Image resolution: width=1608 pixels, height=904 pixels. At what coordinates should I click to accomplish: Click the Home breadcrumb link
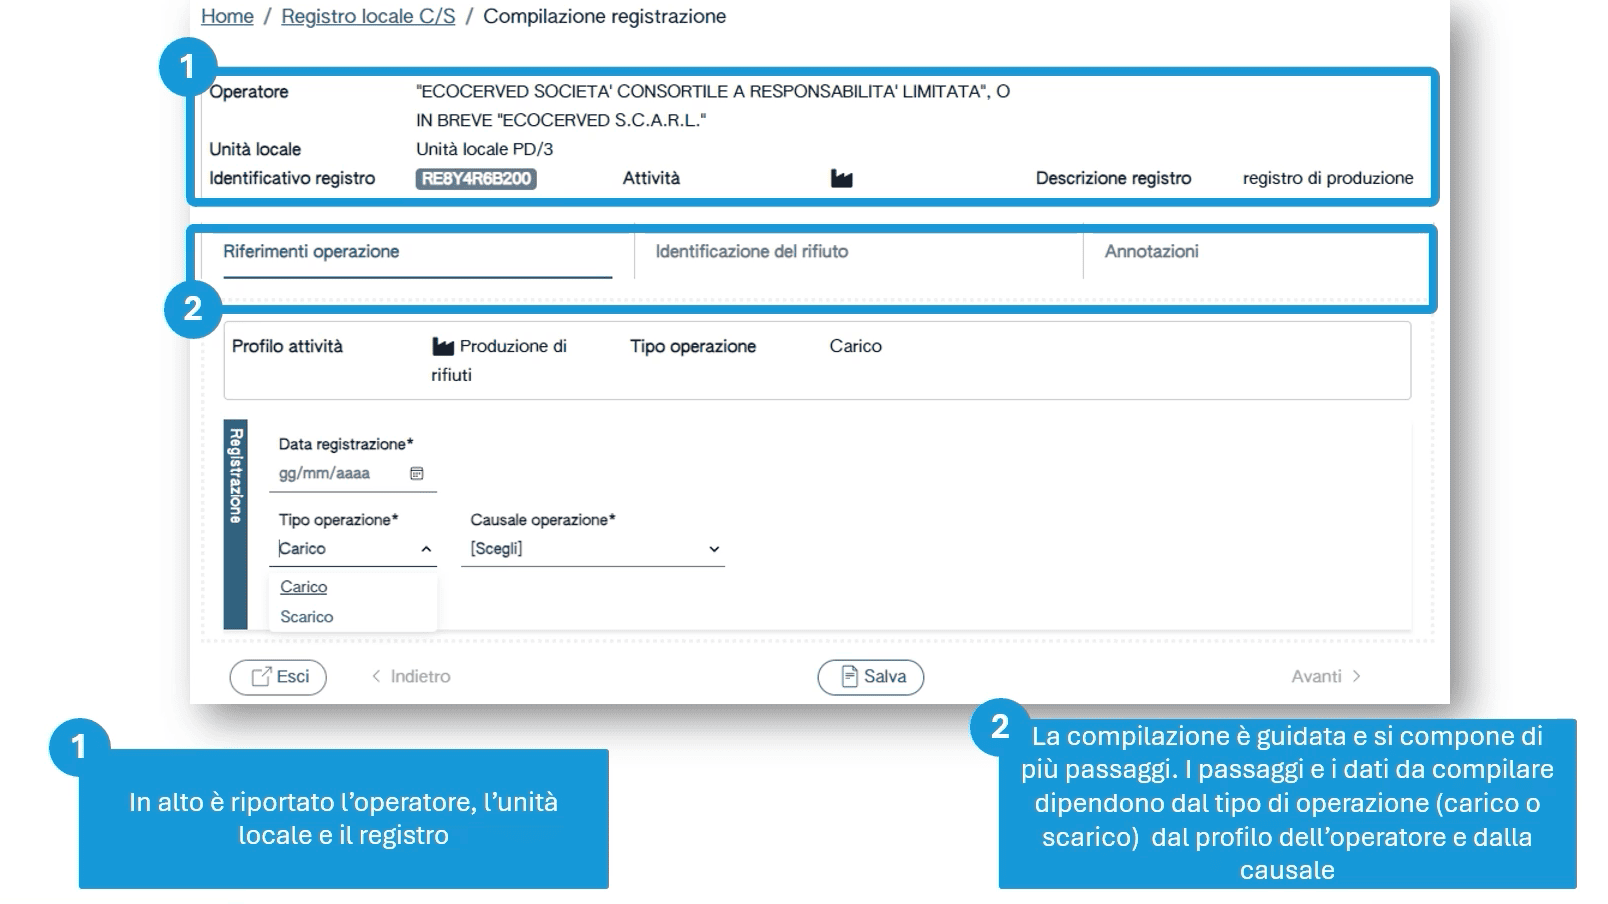tap(227, 17)
